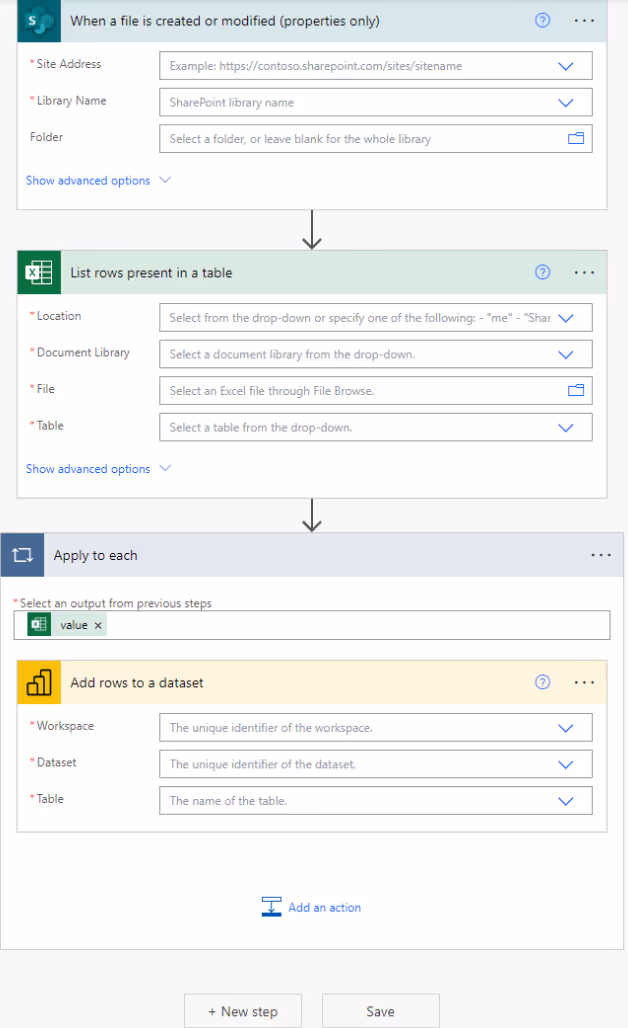Expand the Location dropdown

coord(565,318)
